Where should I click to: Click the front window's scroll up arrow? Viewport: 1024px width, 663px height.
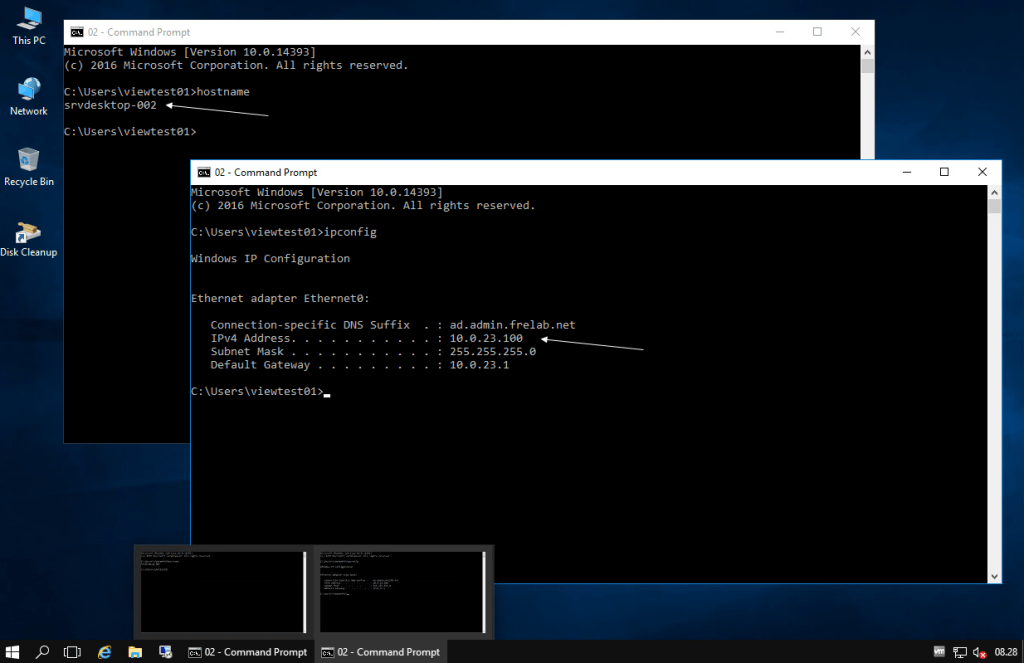coord(994,192)
